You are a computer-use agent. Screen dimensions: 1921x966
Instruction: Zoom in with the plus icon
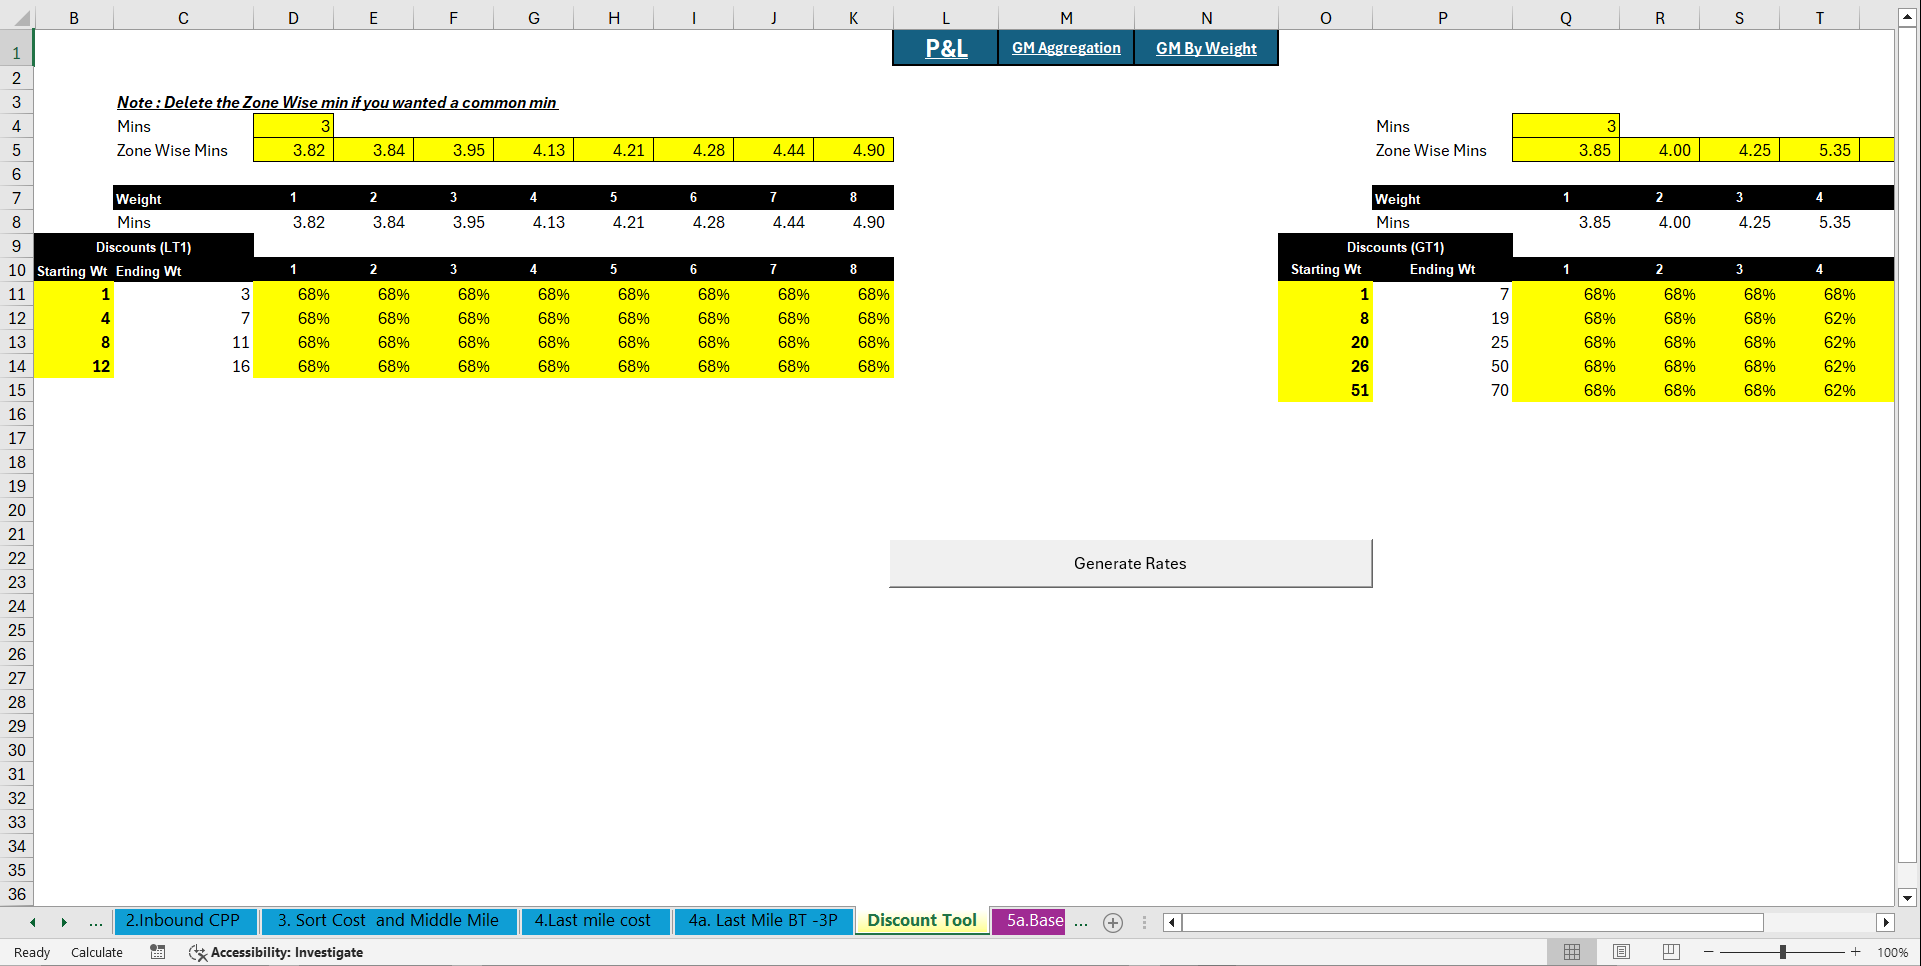click(1855, 952)
